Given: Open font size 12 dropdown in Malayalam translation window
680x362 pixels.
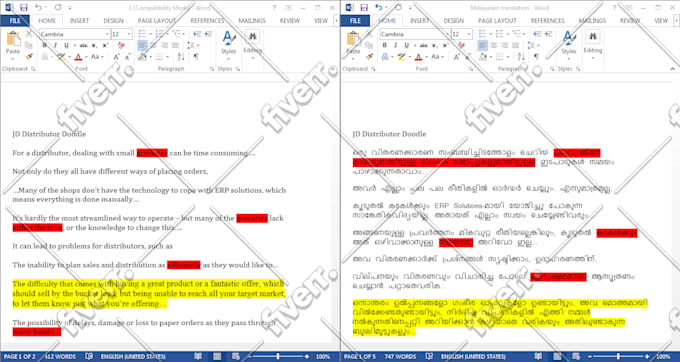Looking at the screenshot, I should [x=469, y=34].
